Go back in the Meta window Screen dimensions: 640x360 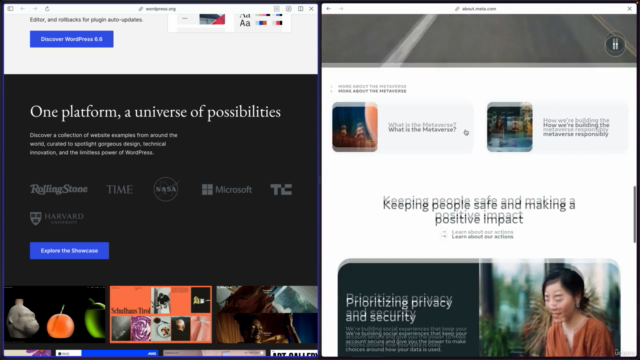329,9
